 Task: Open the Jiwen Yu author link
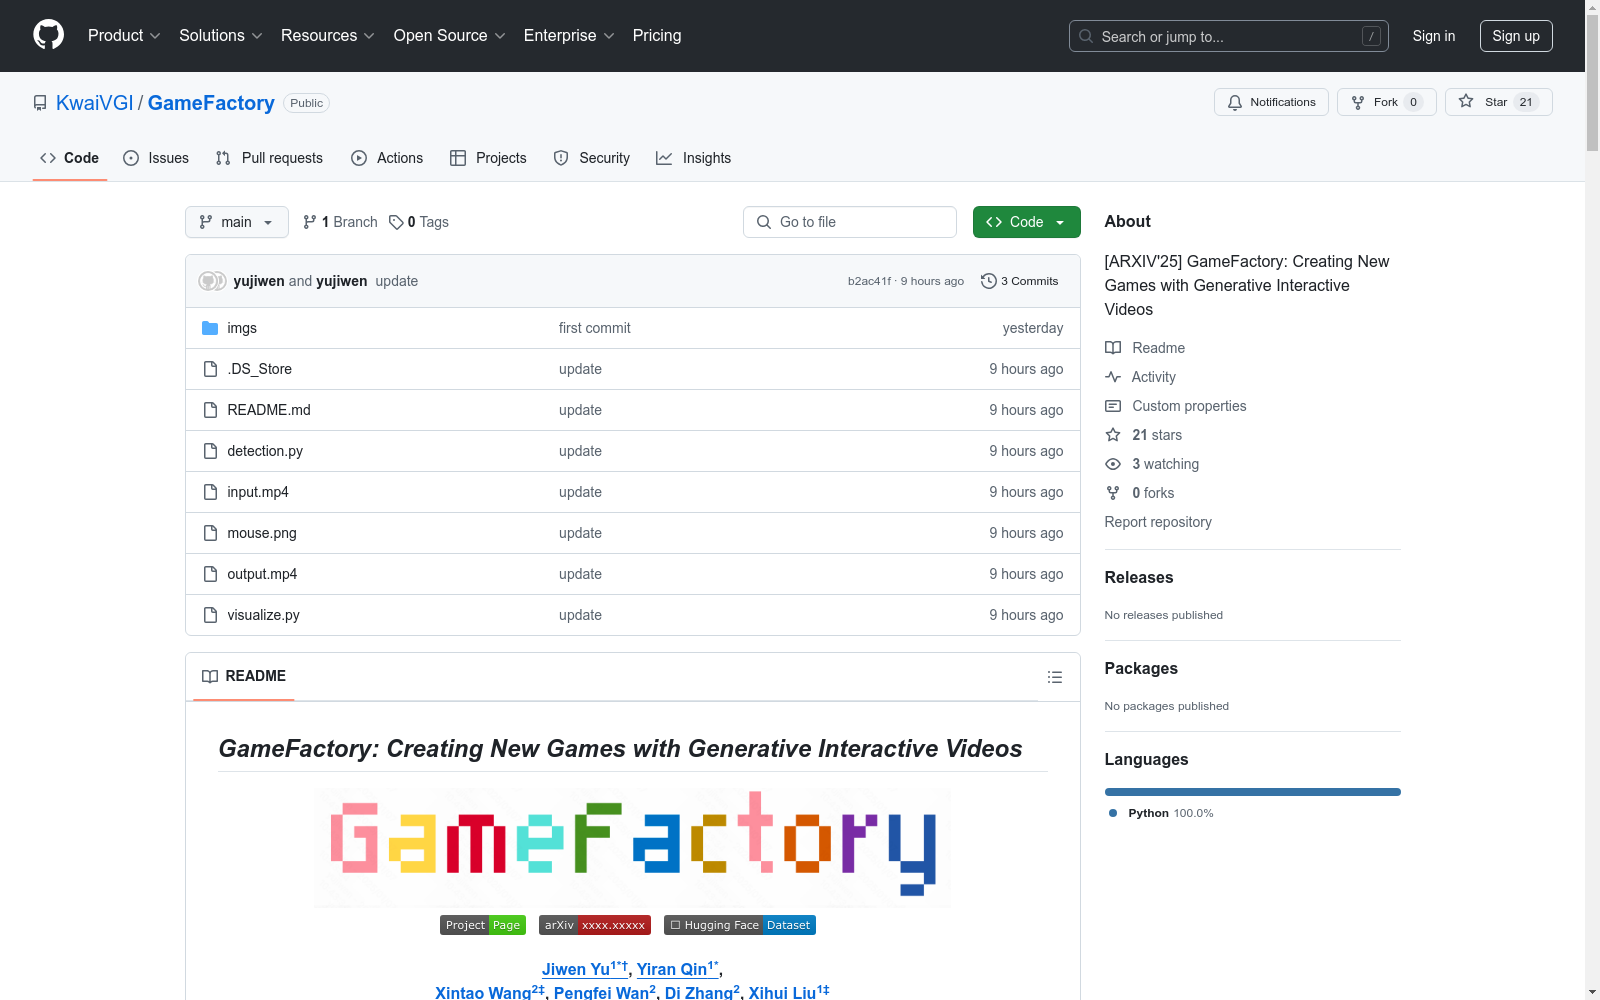(x=585, y=969)
